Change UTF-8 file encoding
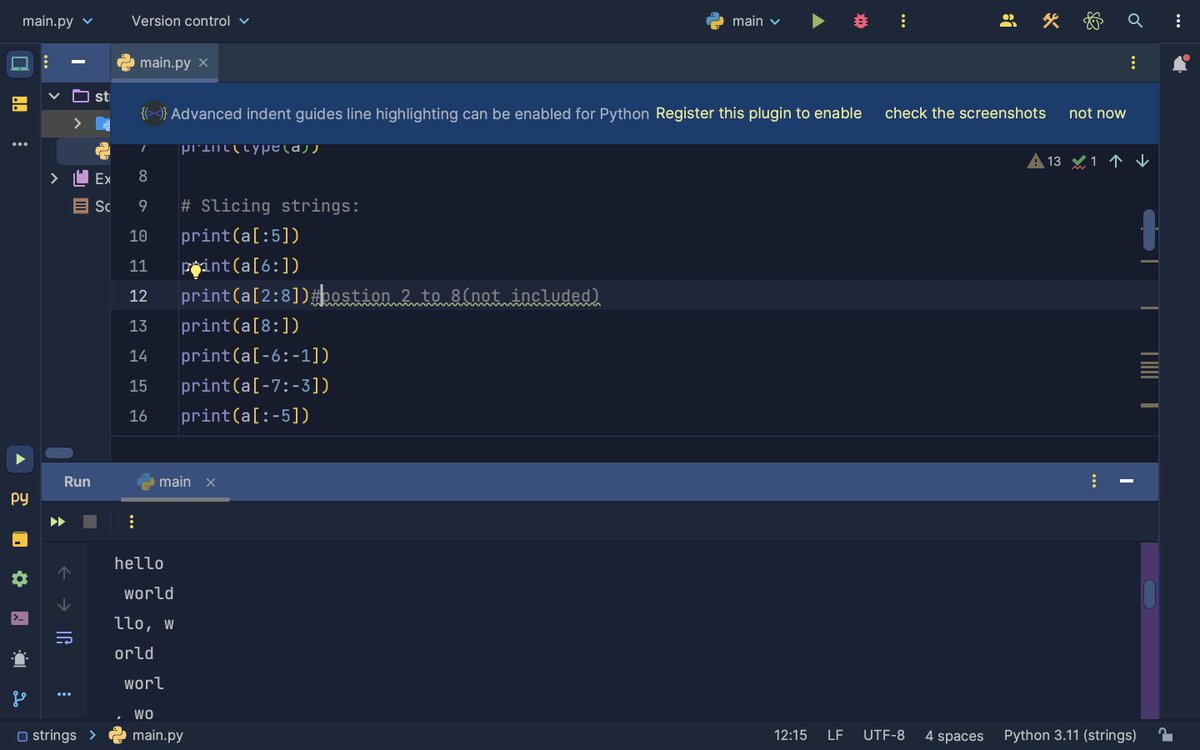Screen dimensions: 1200x750 coord(884,735)
